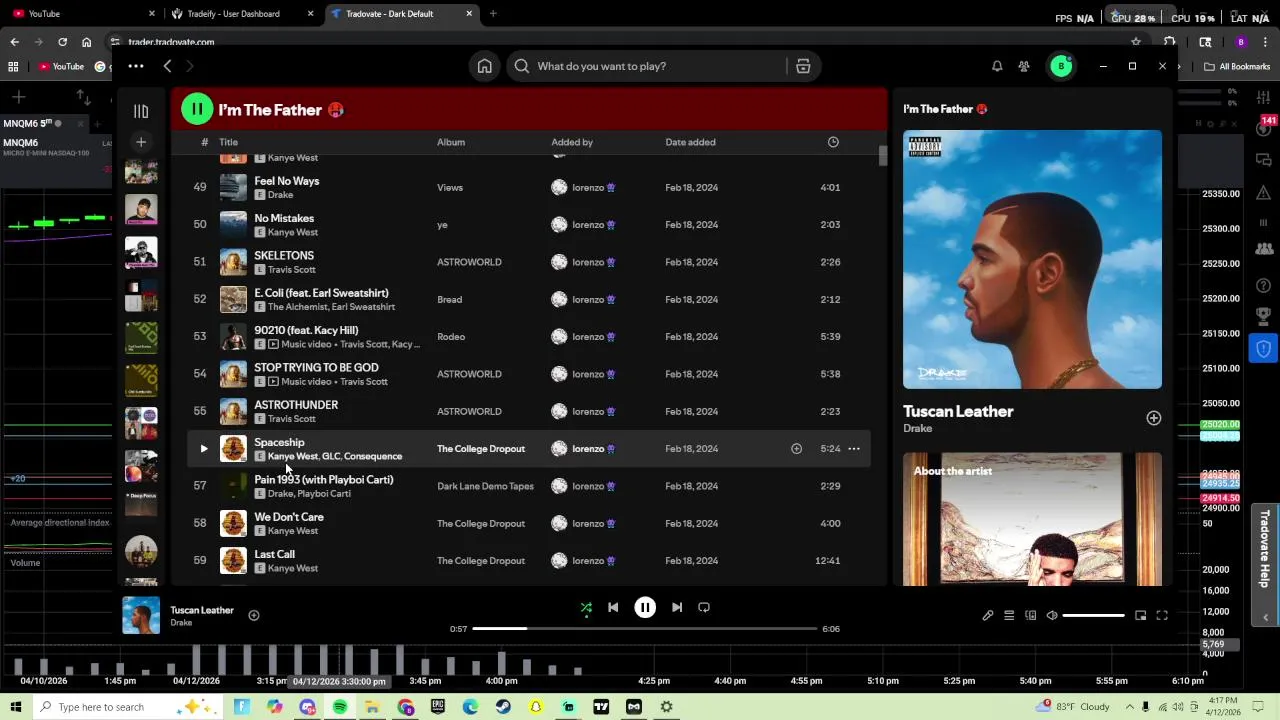Create new playlist with sidebar plus icon
Image resolution: width=1280 pixels, height=720 pixels.
[141, 143]
